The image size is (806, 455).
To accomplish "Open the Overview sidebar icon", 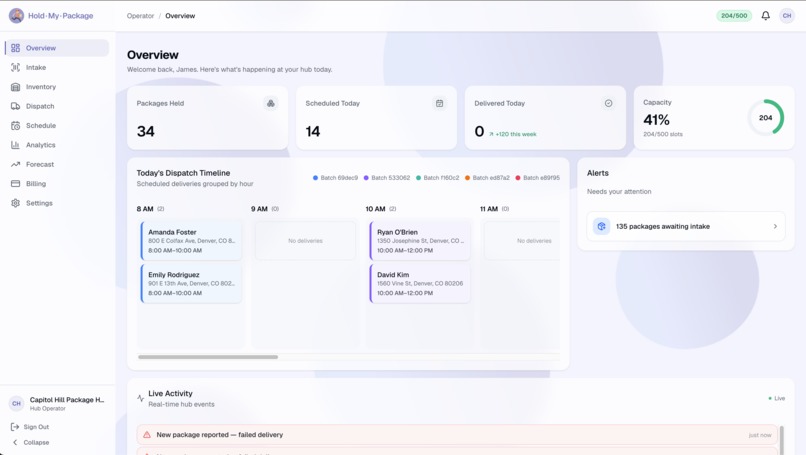I will click(15, 48).
